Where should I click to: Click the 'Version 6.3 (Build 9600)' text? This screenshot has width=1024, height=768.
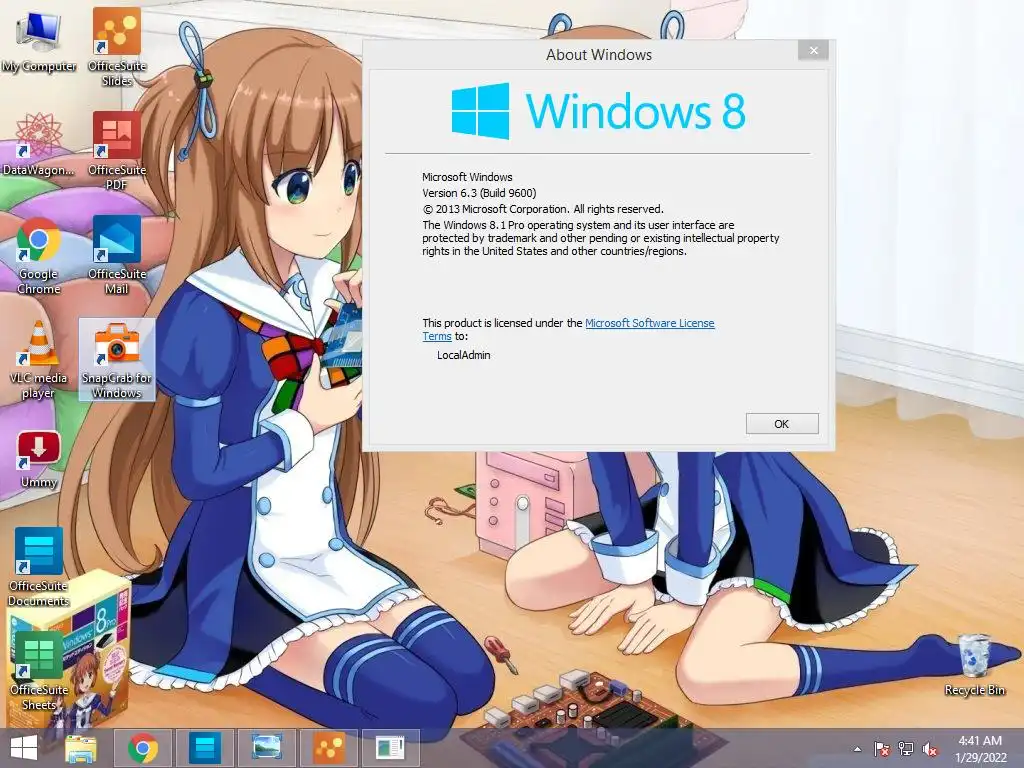pos(479,193)
